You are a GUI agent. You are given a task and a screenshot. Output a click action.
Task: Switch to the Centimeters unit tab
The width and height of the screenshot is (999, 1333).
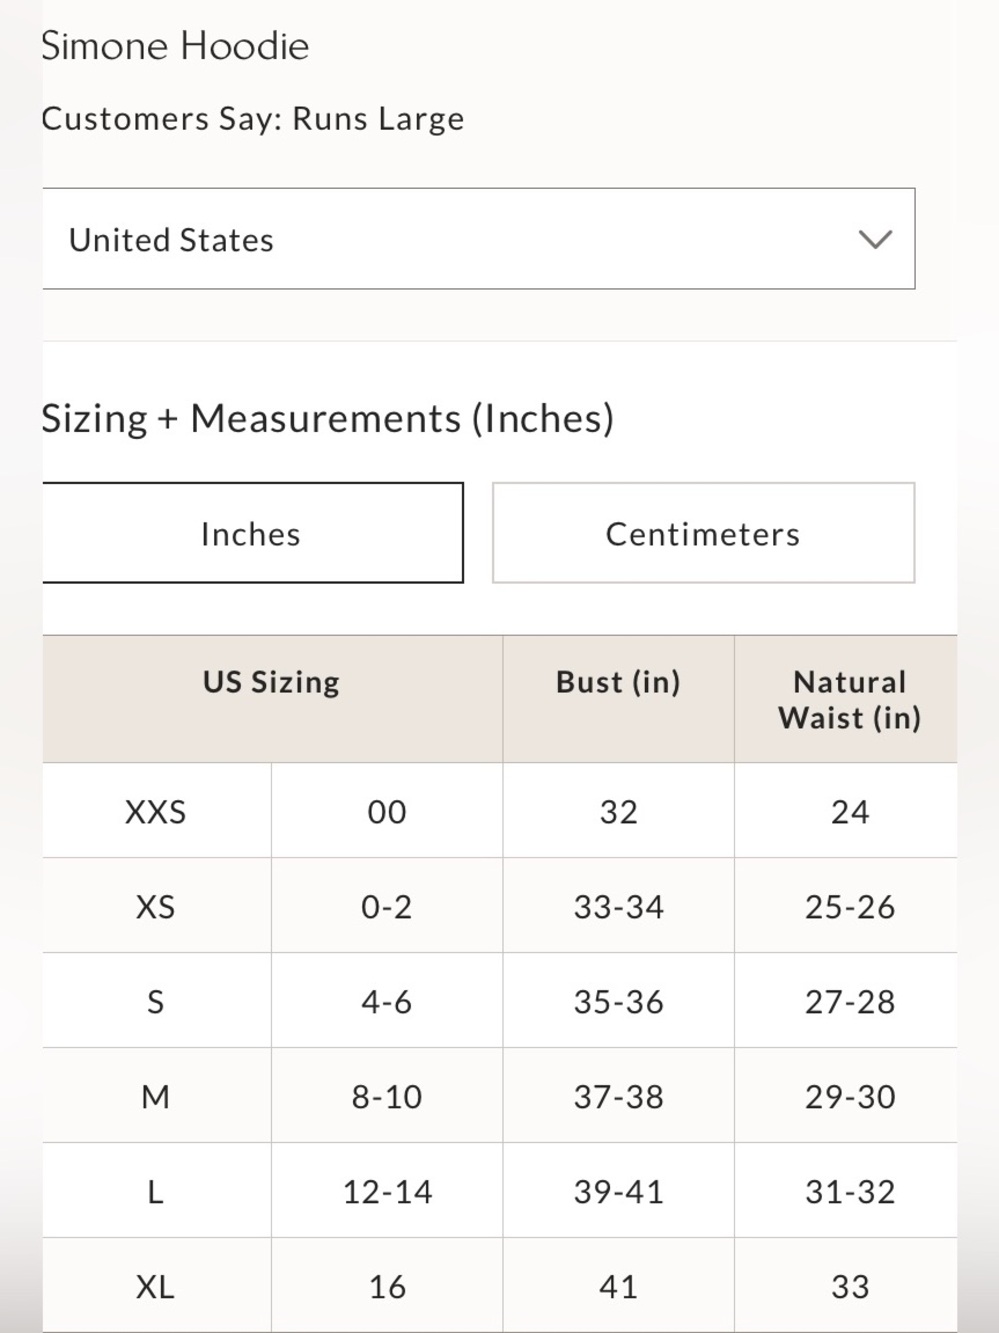703,533
